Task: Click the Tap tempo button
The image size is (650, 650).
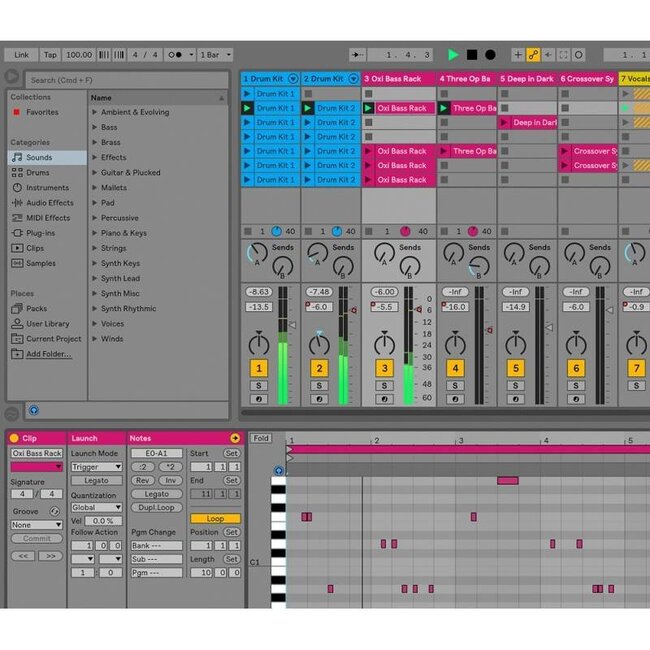Action: coord(50,55)
